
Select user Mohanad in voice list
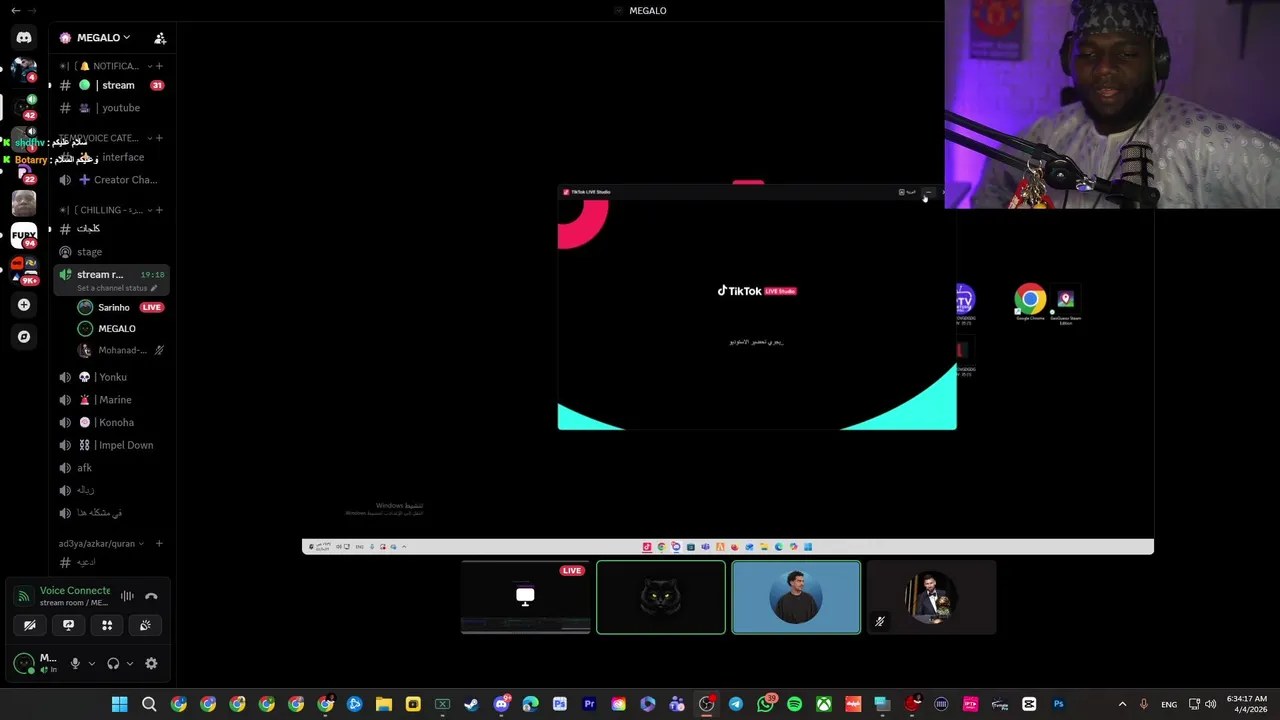click(x=120, y=350)
